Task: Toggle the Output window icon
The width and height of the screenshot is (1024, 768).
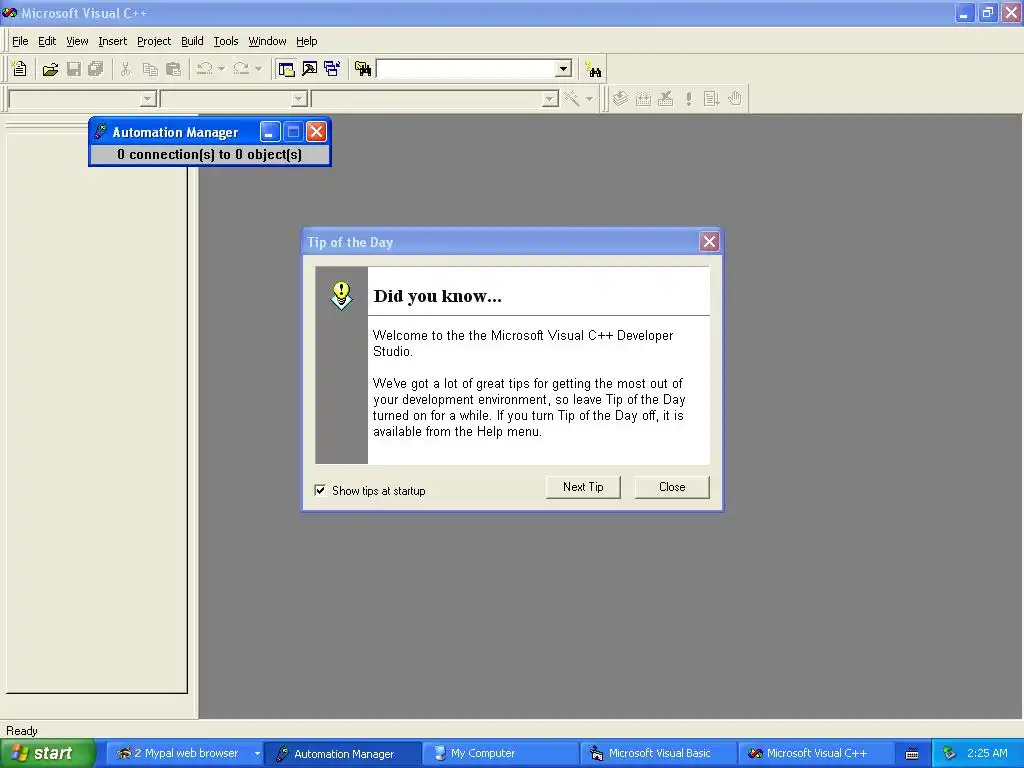Action: coord(310,69)
